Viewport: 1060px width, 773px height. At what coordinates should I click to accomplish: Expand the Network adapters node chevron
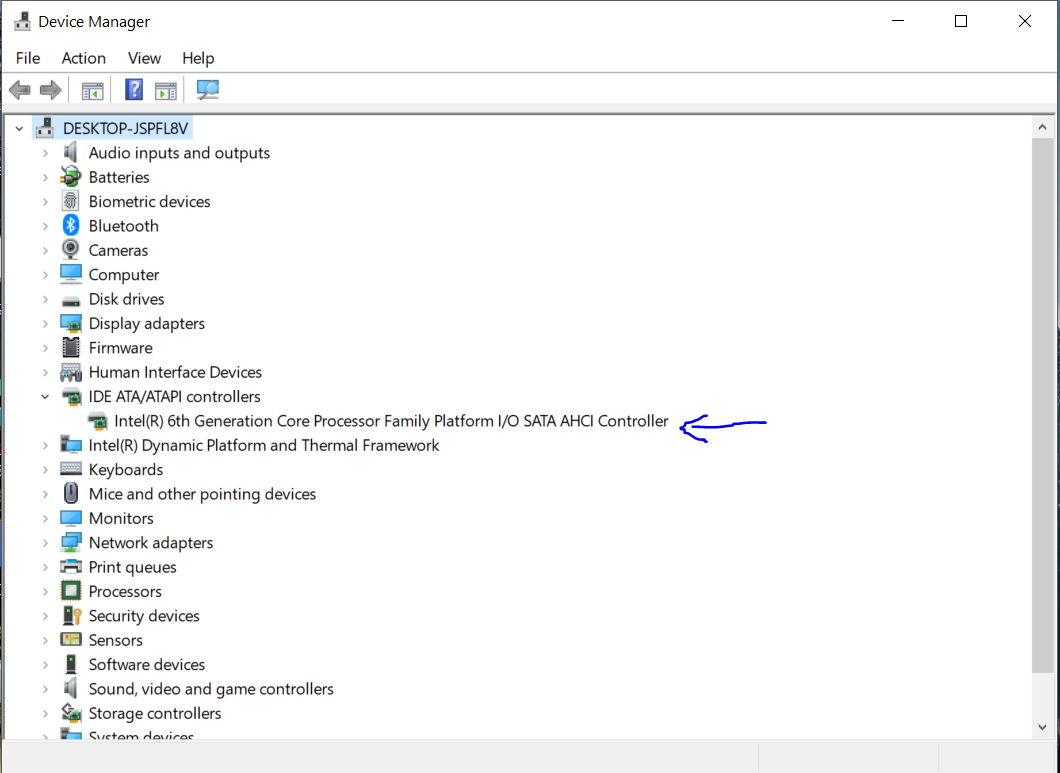pyautogui.click(x=45, y=543)
